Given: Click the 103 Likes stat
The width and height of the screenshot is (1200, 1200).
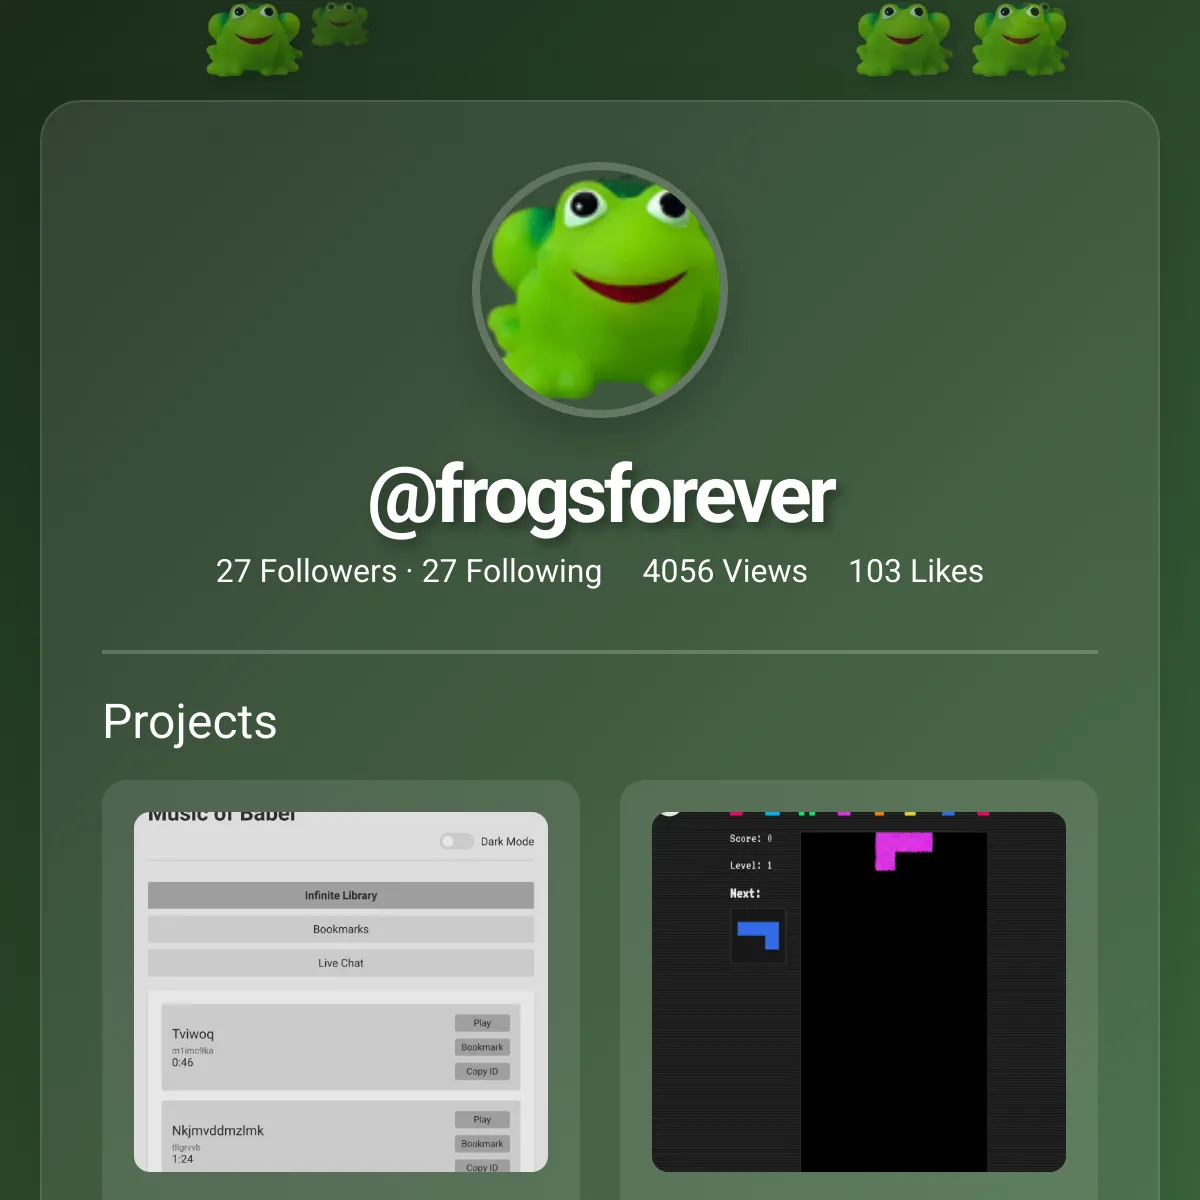Looking at the screenshot, I should 916,571.
